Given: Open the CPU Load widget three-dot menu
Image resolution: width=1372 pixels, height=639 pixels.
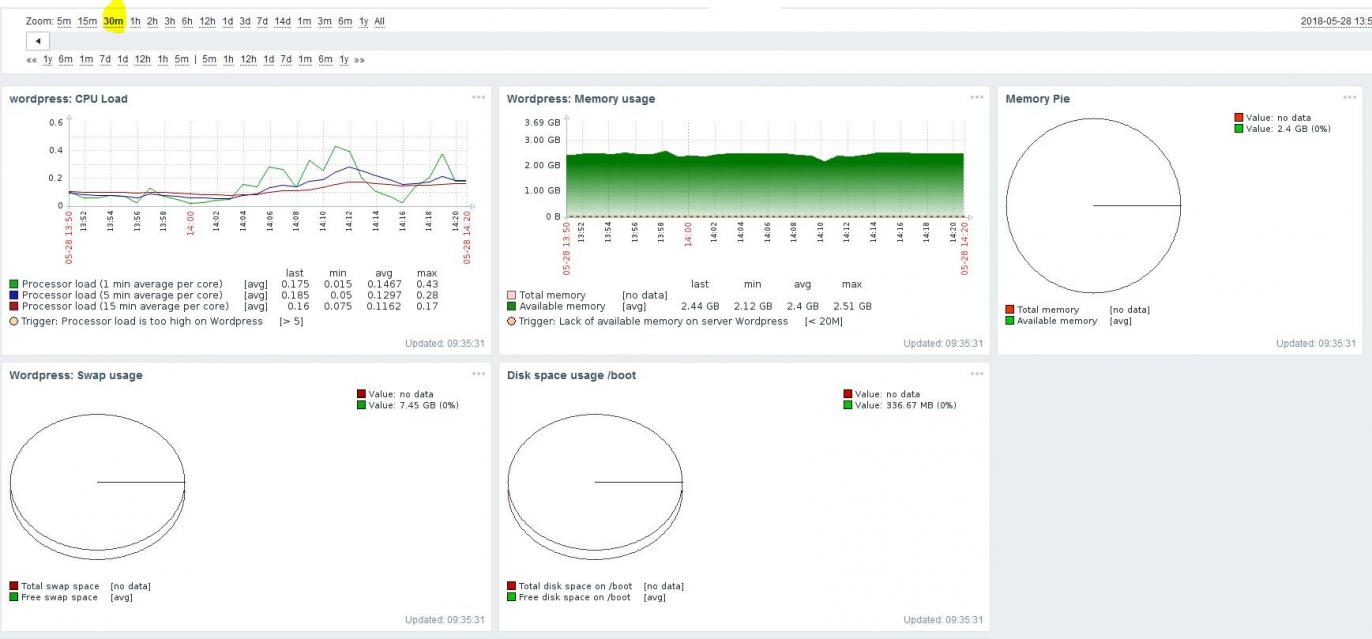Looking at the screenshot, I should coord(478,97).
